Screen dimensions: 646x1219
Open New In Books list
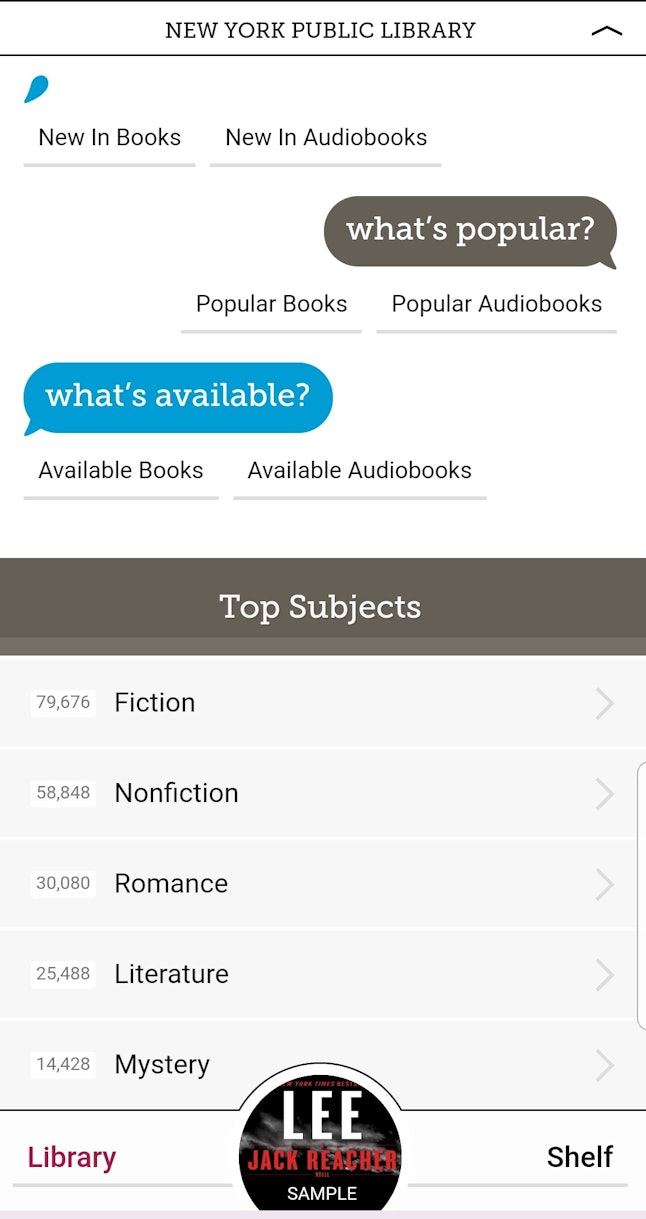coord(110,138)
